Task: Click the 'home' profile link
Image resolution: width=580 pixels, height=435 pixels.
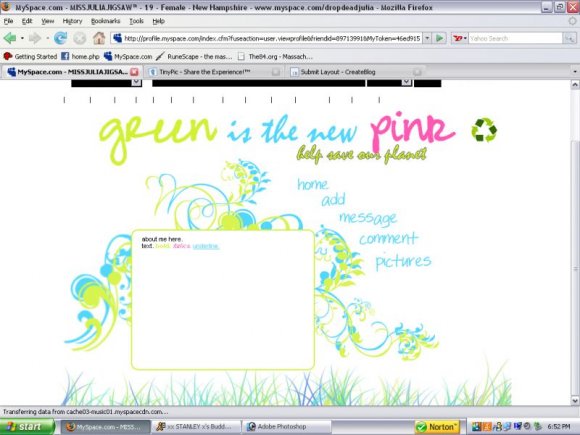Action: 313,184
